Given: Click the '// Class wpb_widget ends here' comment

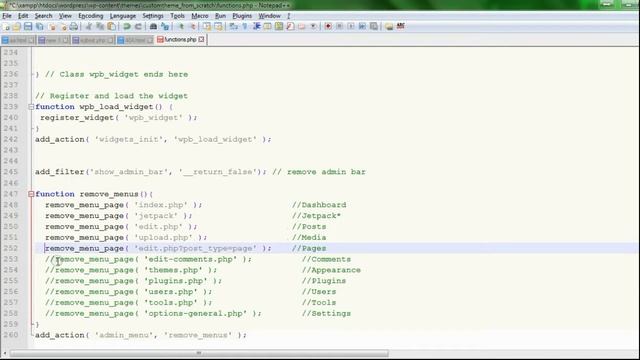Looking at the screenshot, I should (117, 74).
